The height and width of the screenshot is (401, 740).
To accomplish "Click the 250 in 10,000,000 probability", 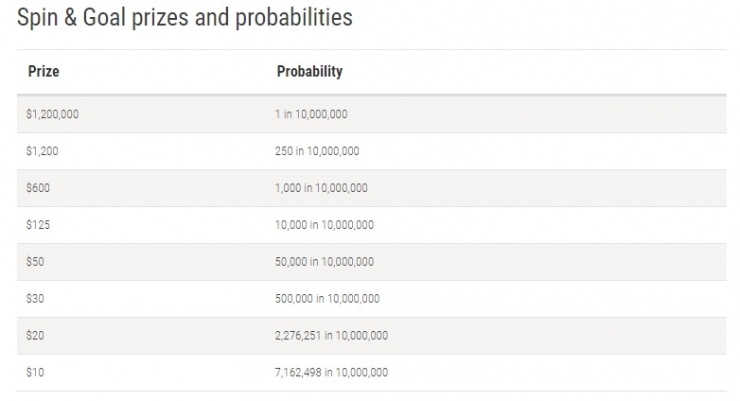I will (317, 151).
